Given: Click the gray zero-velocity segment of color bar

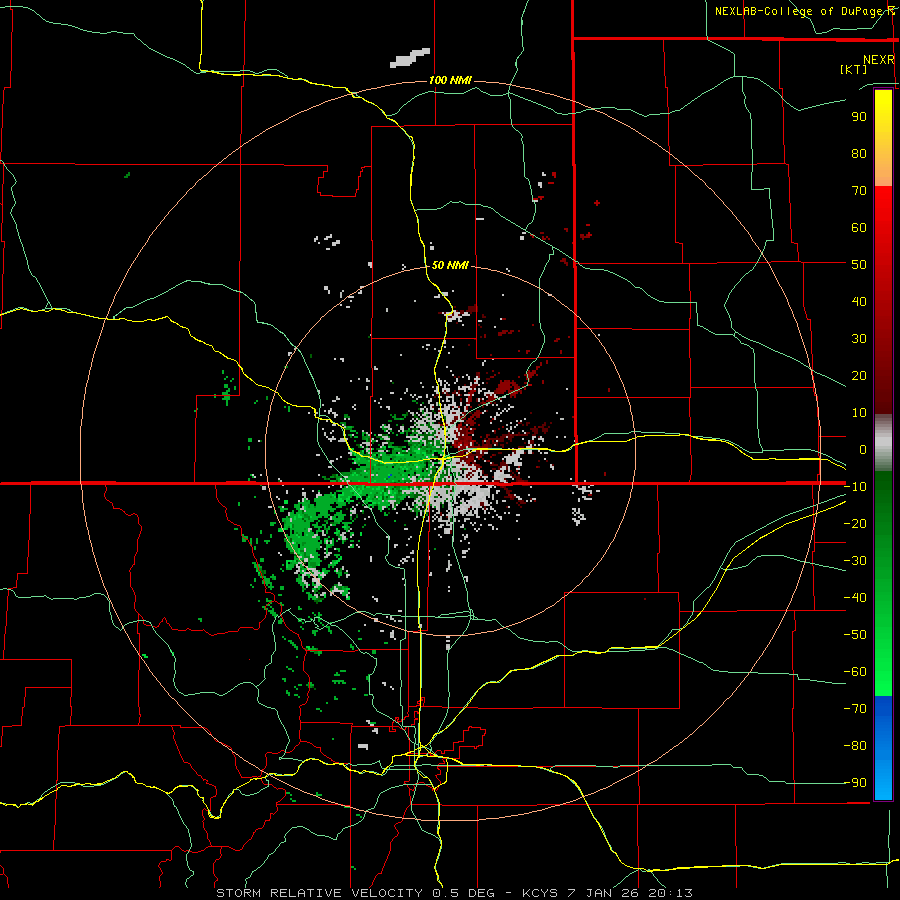Looking at the screenshot, I should point(883,443).
